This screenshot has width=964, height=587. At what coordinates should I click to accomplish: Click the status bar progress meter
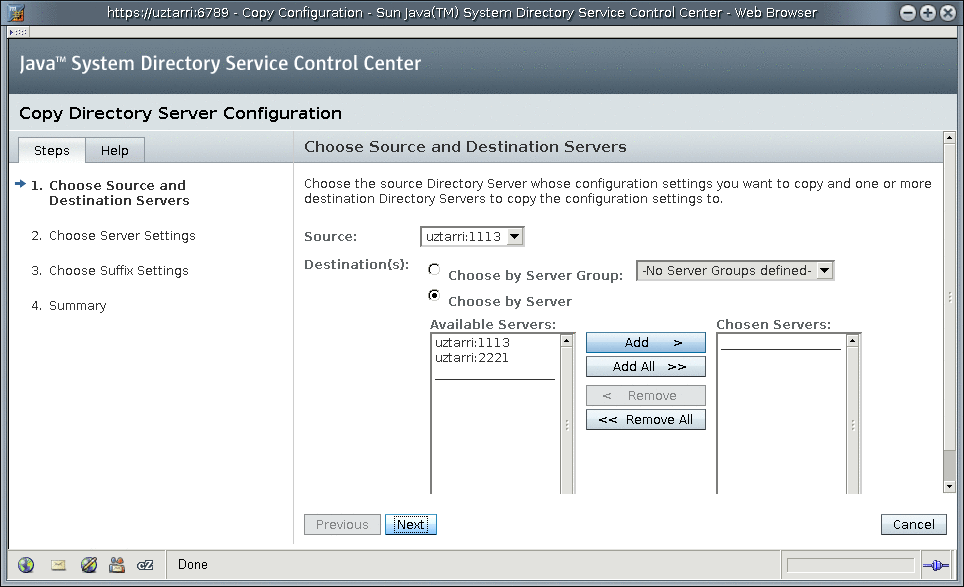(851, 565)
